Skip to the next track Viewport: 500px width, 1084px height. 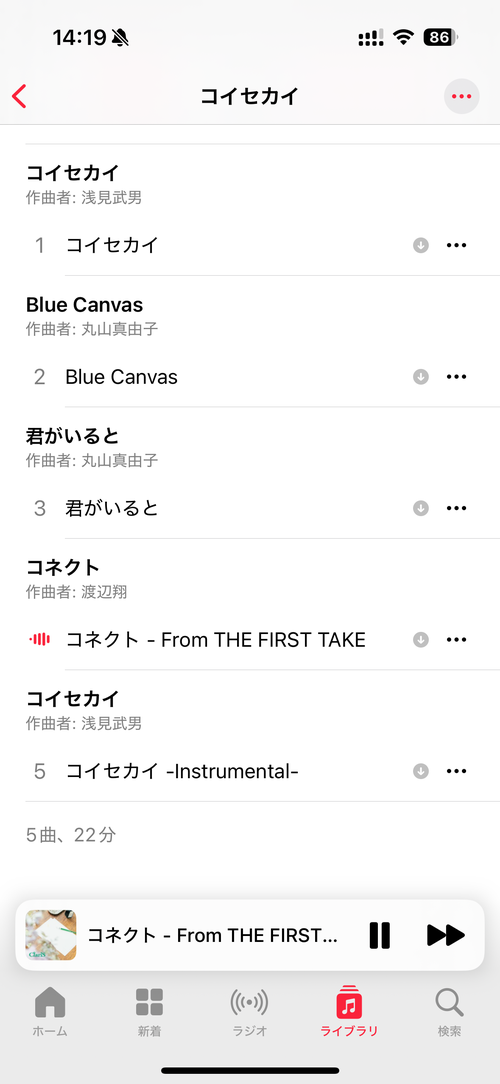tap(446, 935)
